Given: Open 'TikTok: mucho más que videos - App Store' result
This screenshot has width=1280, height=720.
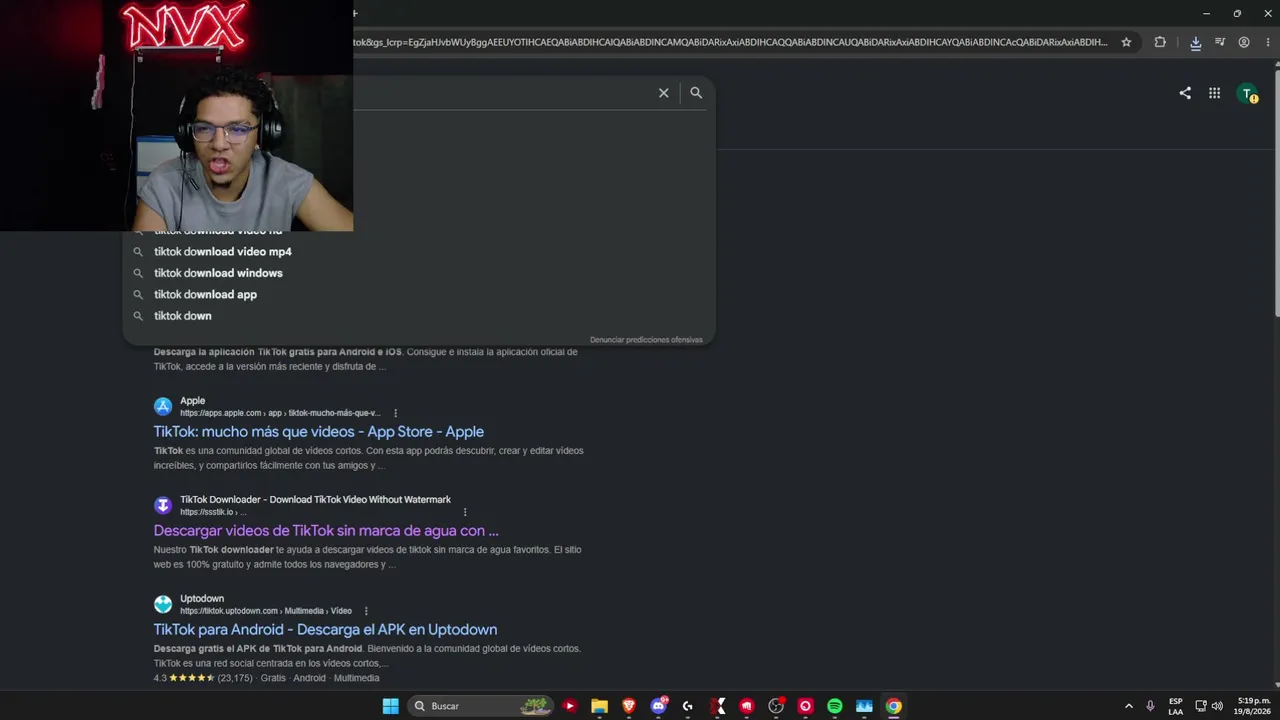Looking at the screenshot, I should click(318, 432).
